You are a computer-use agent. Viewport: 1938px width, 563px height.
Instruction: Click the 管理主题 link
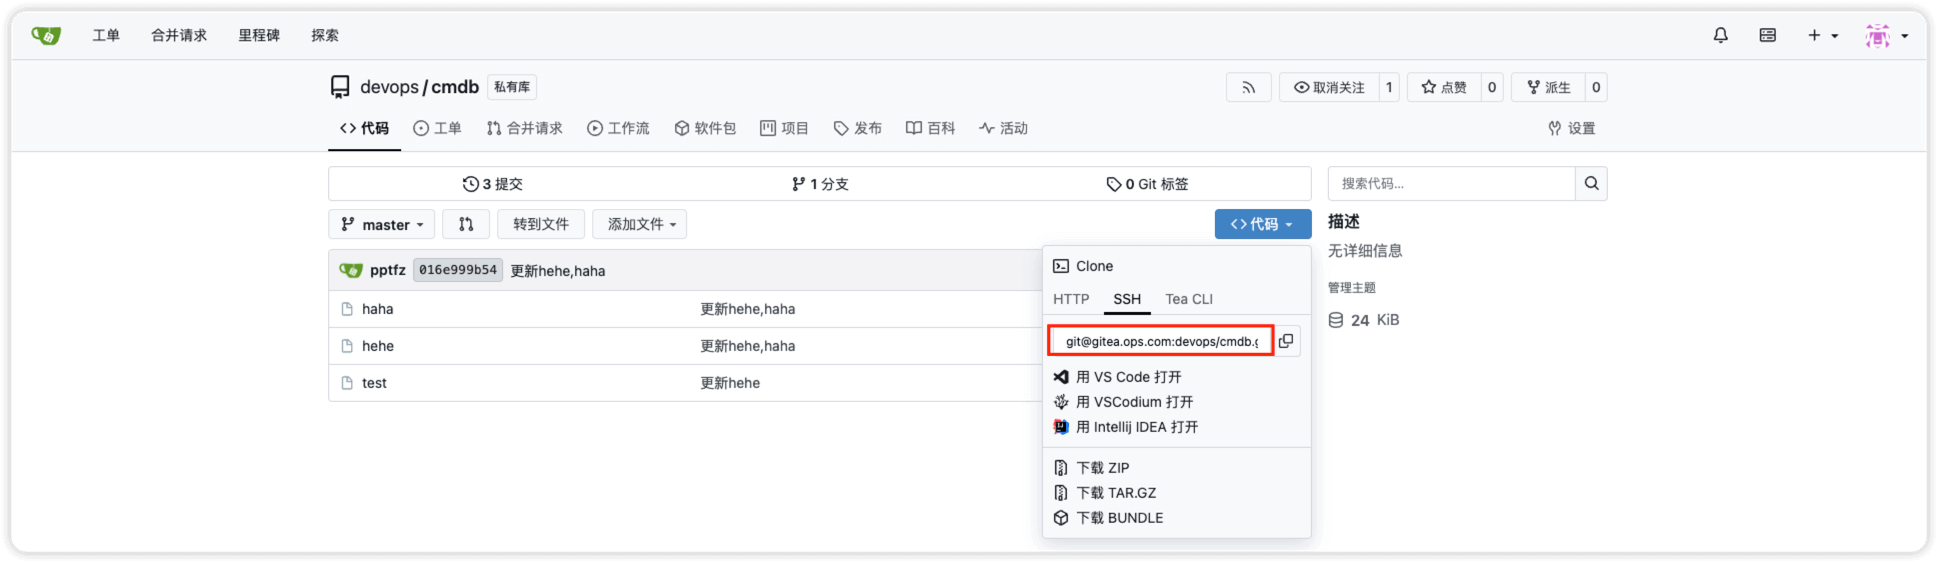(1352, 287)
